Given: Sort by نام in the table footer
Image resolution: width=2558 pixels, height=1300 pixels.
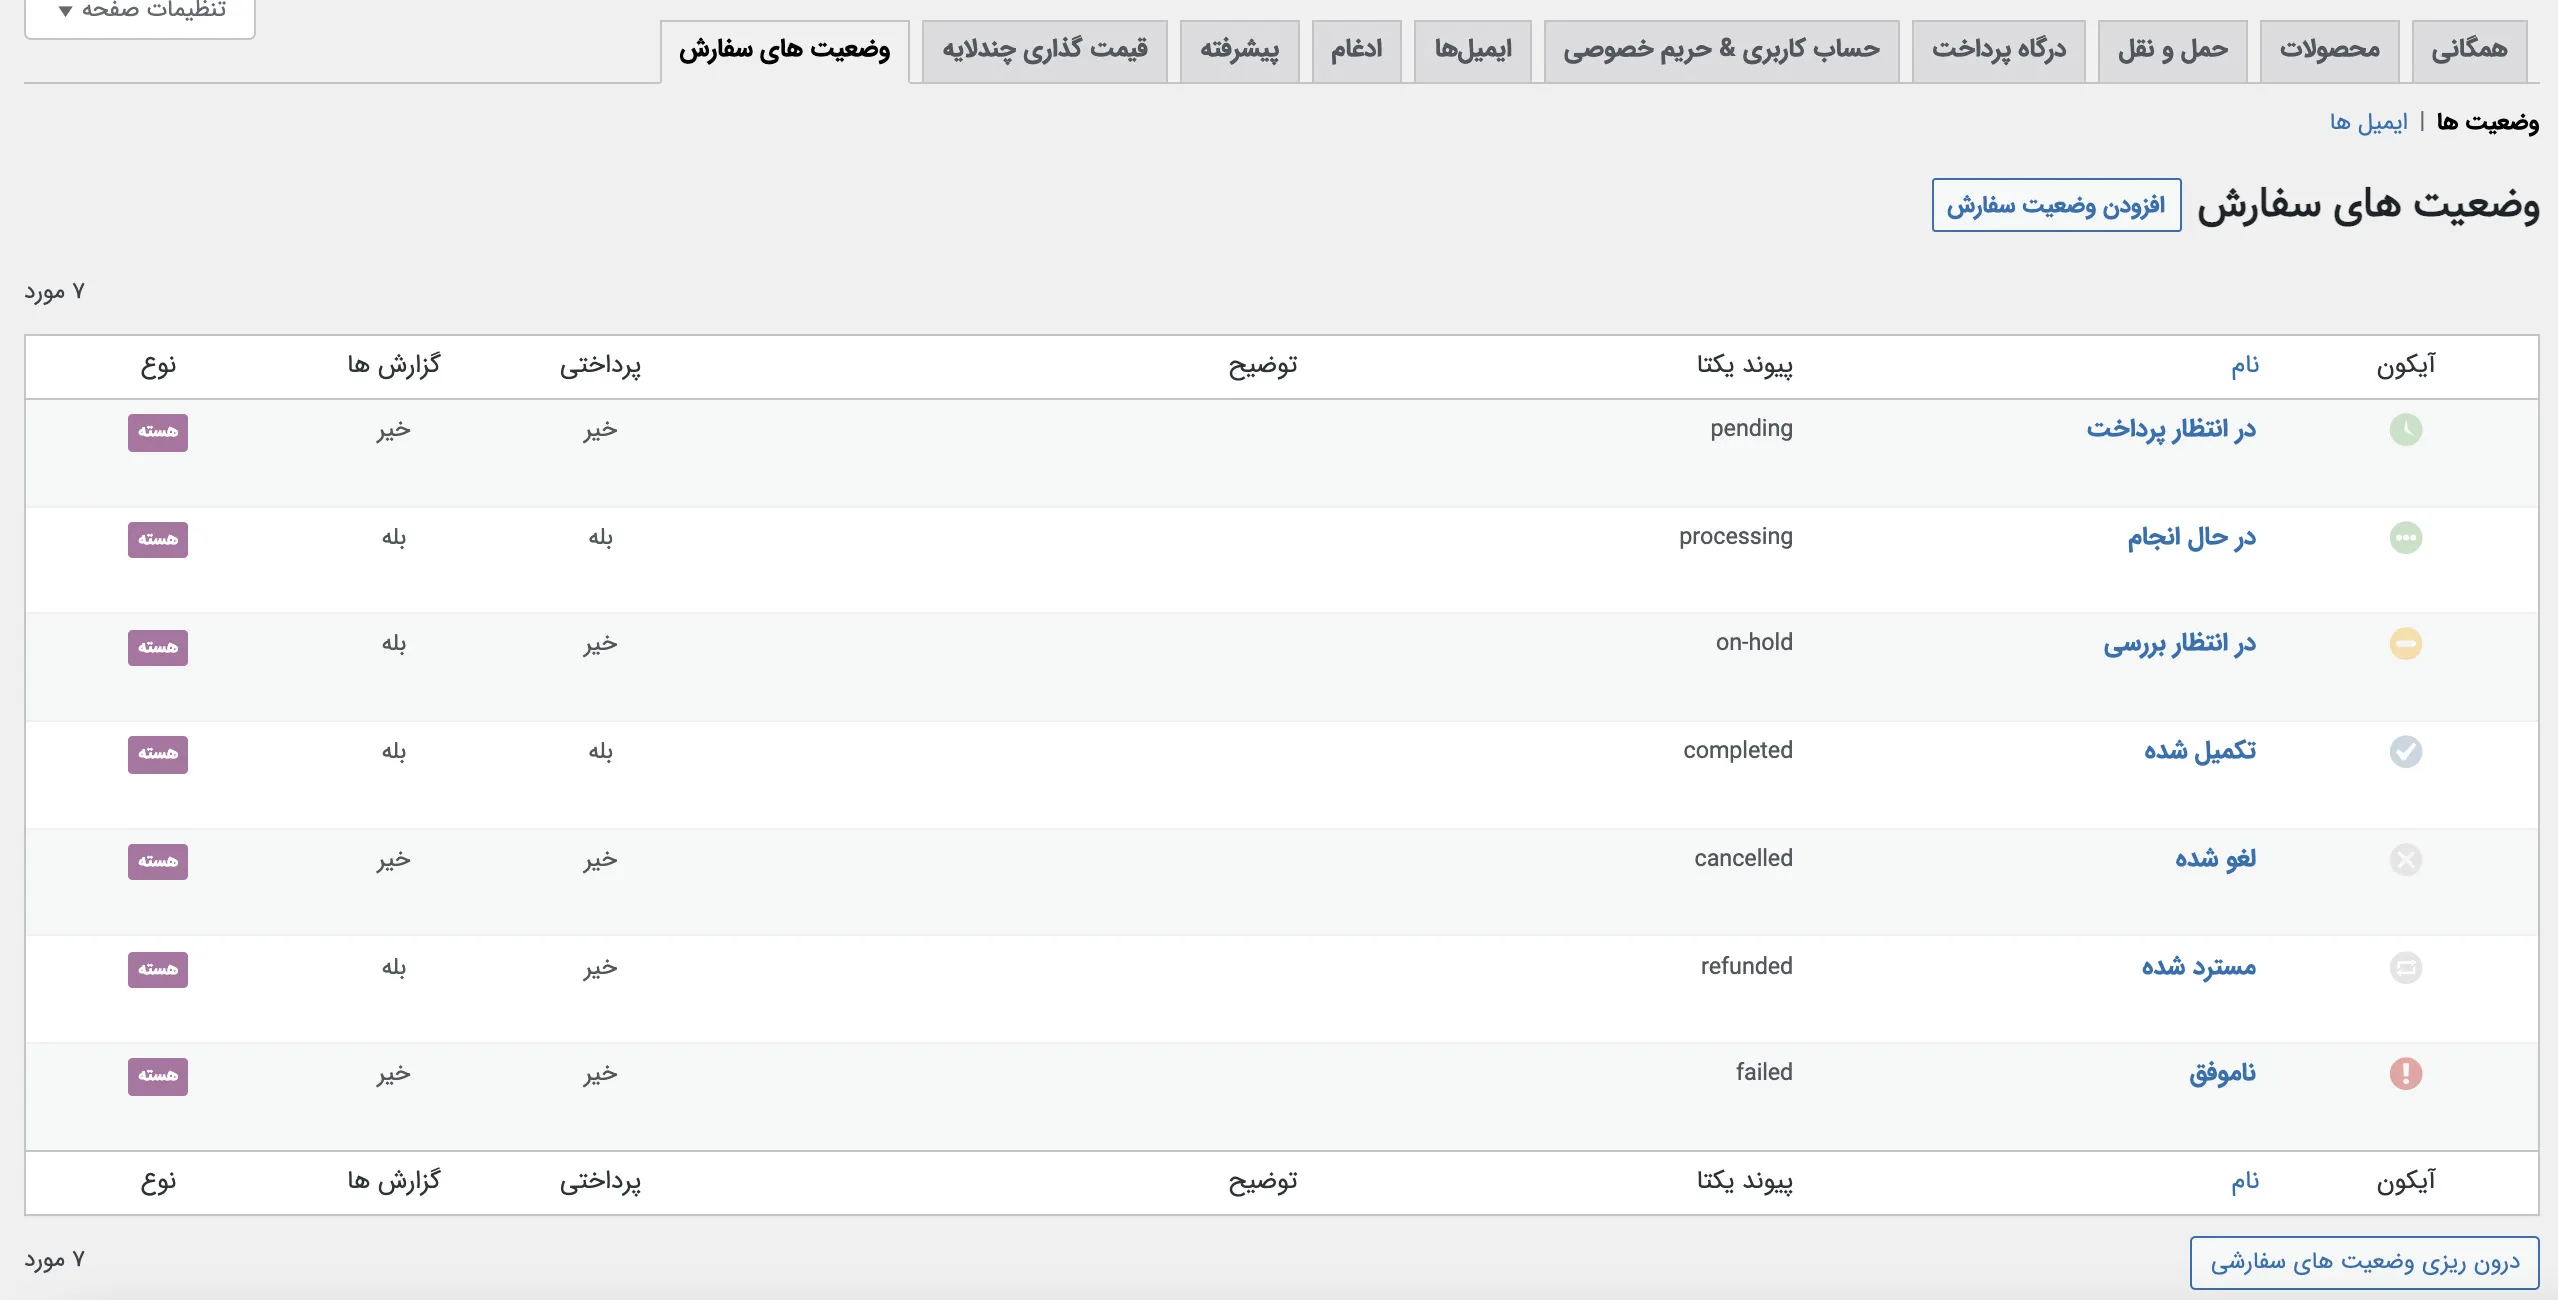Looking at the screenshot, I should pyautogui.click(x=2245, y=1182).
